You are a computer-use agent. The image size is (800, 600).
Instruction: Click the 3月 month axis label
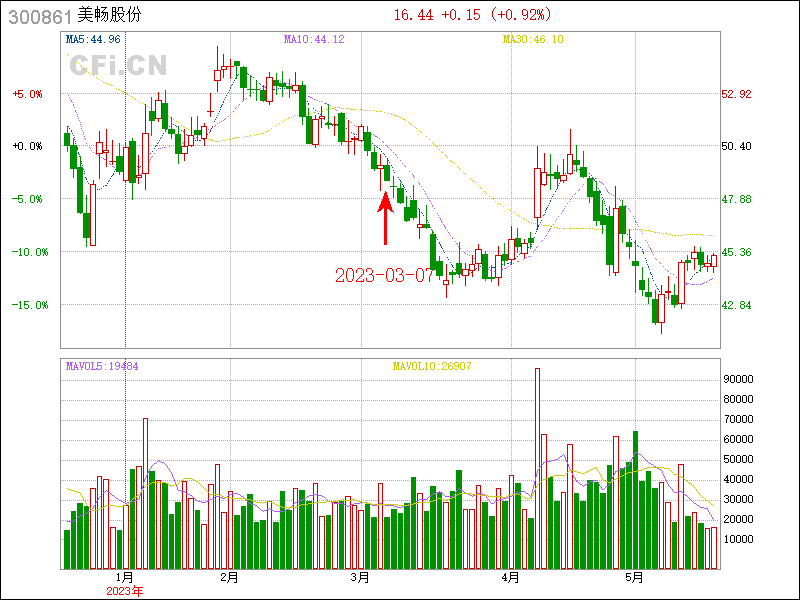[x=360, y=578]
